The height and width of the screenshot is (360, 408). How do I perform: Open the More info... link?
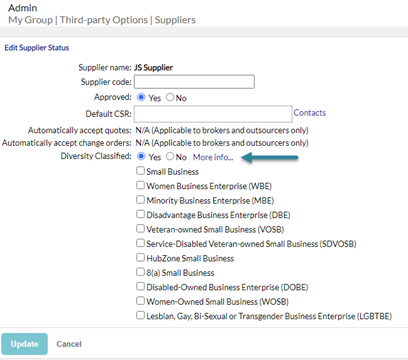point(213,157)
